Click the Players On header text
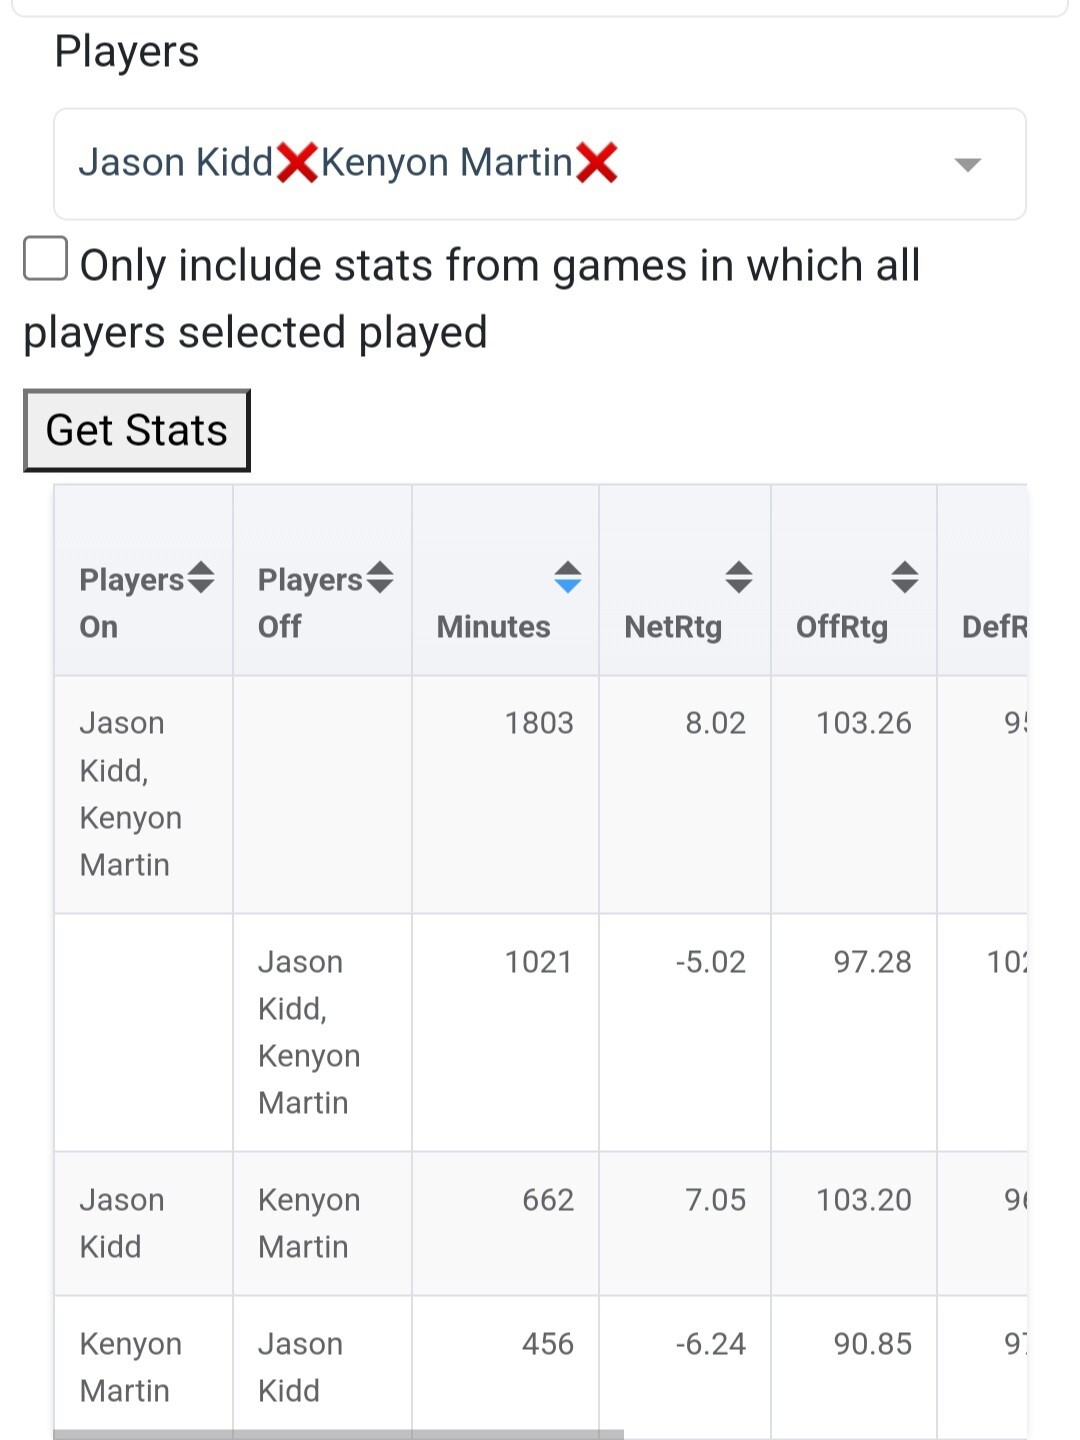This screenshot has width=1080, height=1440. point(131,602)
